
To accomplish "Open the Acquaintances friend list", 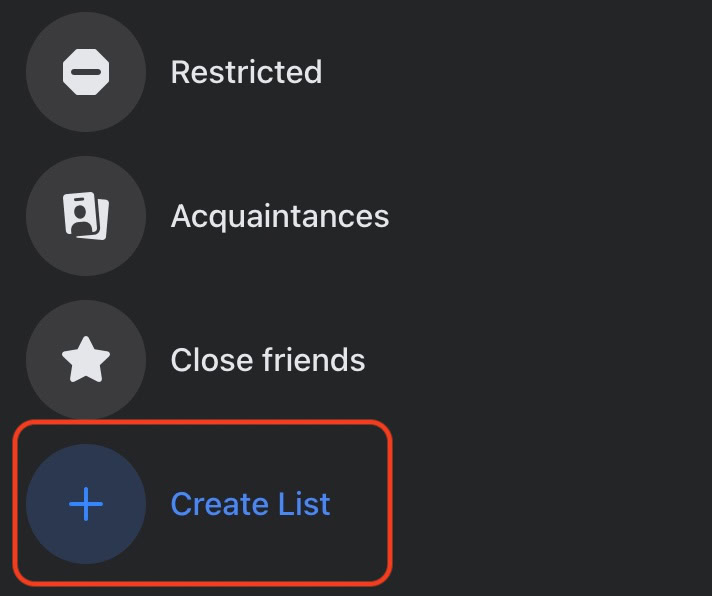I will pos(279,216).
